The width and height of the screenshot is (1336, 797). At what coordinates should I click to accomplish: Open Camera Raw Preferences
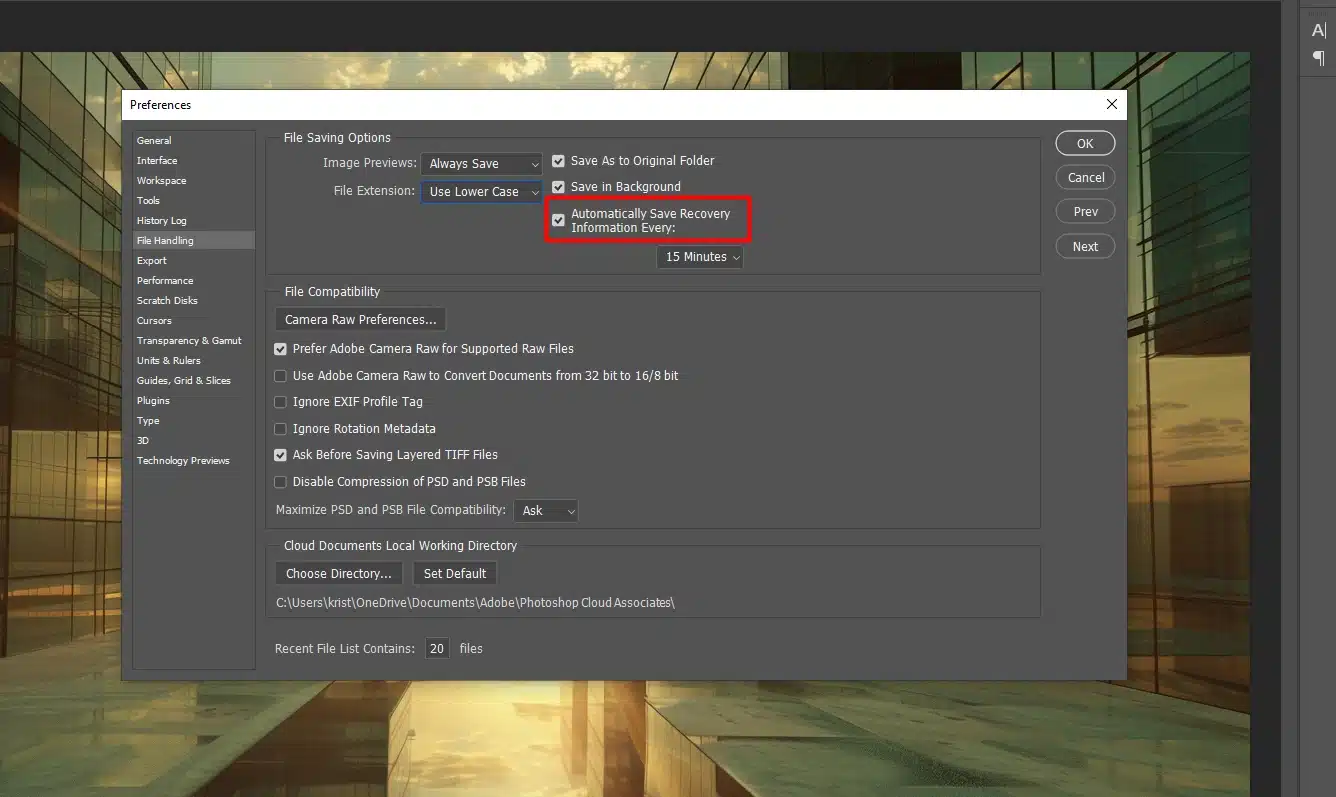(359, 319)
